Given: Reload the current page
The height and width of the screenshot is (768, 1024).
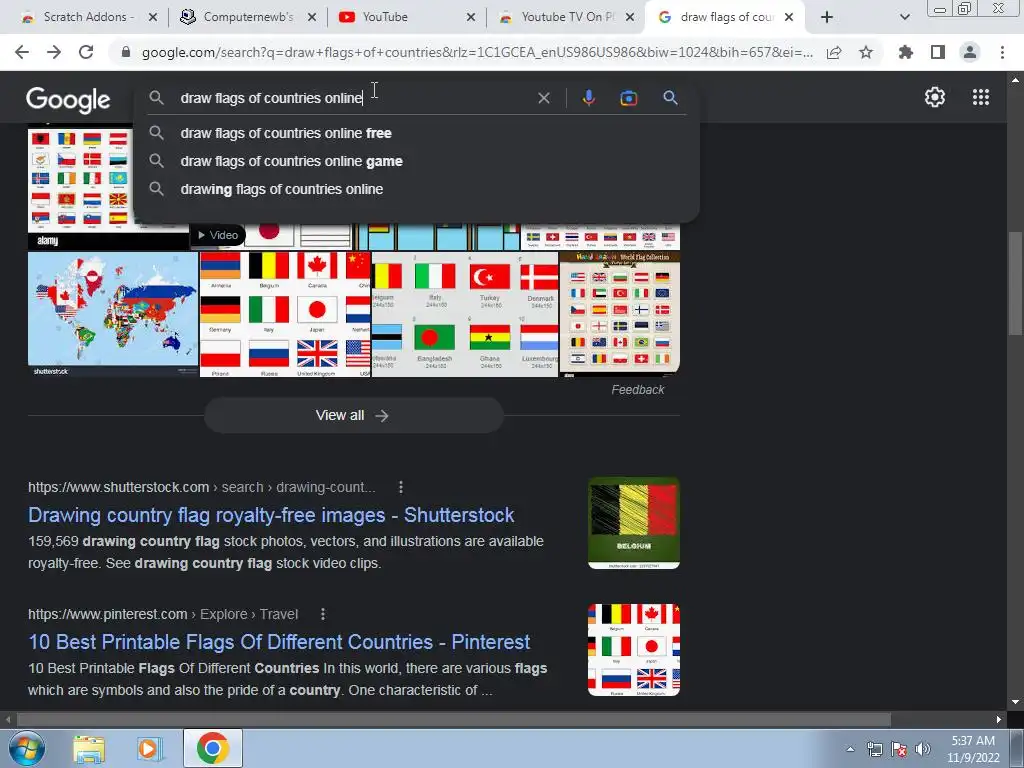Looking at the screenshot, I should [x=86, y=52].
